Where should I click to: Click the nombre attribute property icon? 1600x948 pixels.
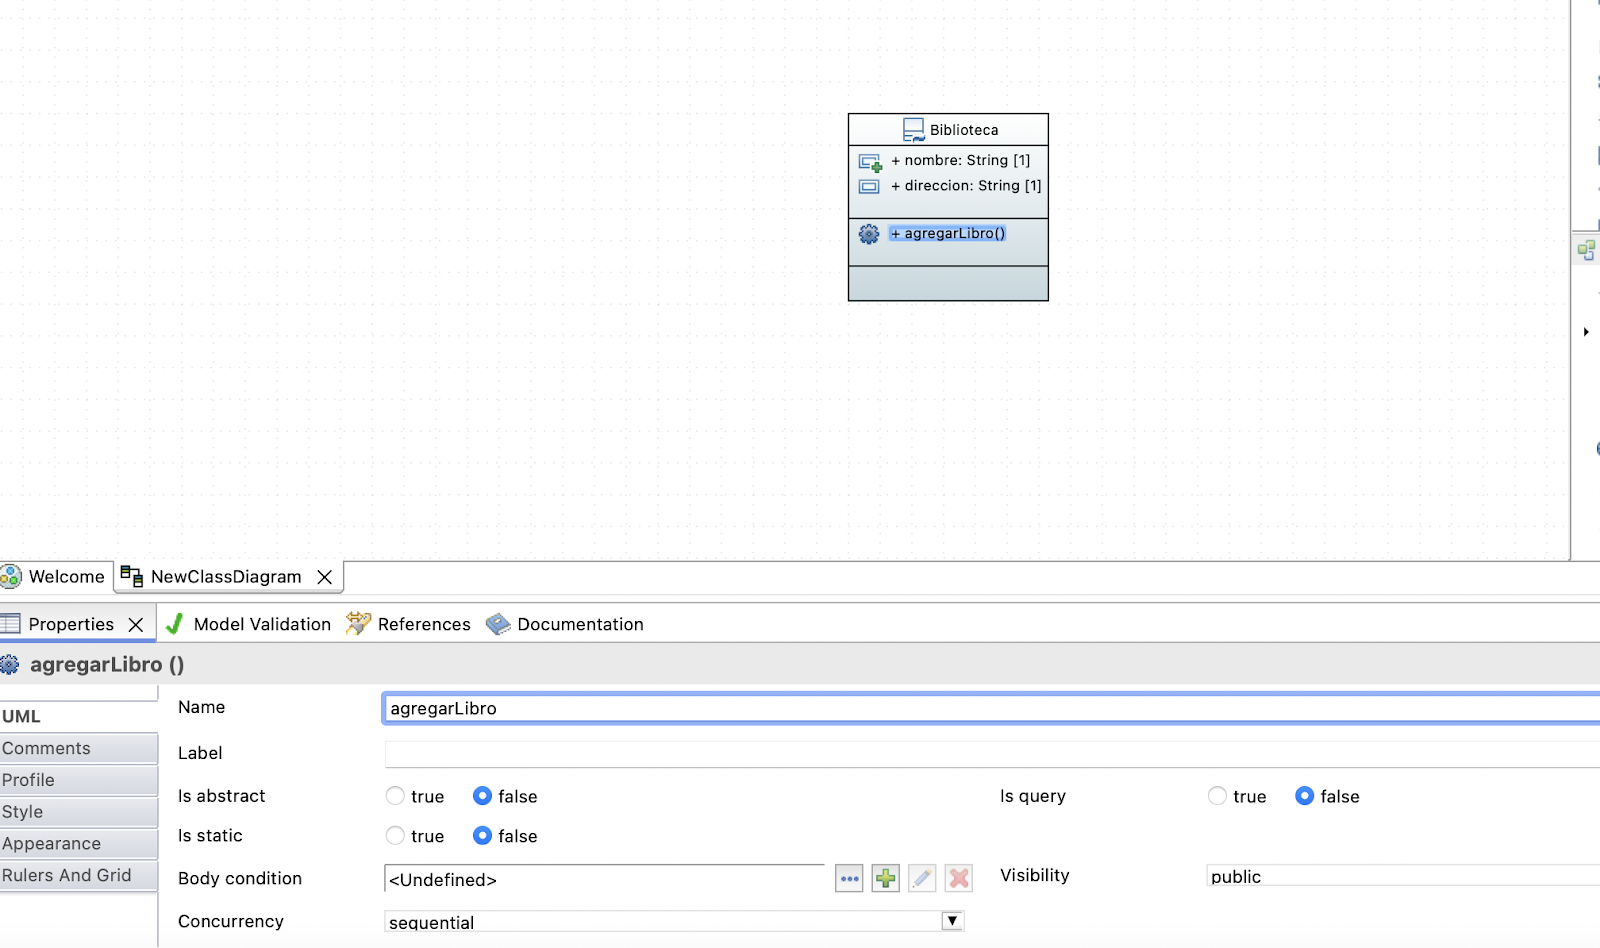(869, 162)
